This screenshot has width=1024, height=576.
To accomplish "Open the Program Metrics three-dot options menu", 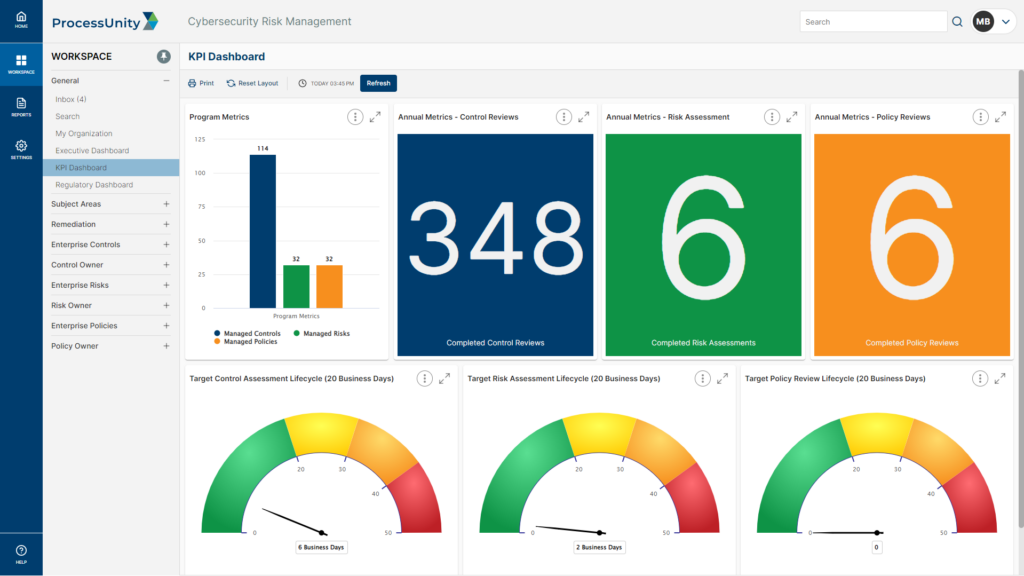I will pos(355,117).
